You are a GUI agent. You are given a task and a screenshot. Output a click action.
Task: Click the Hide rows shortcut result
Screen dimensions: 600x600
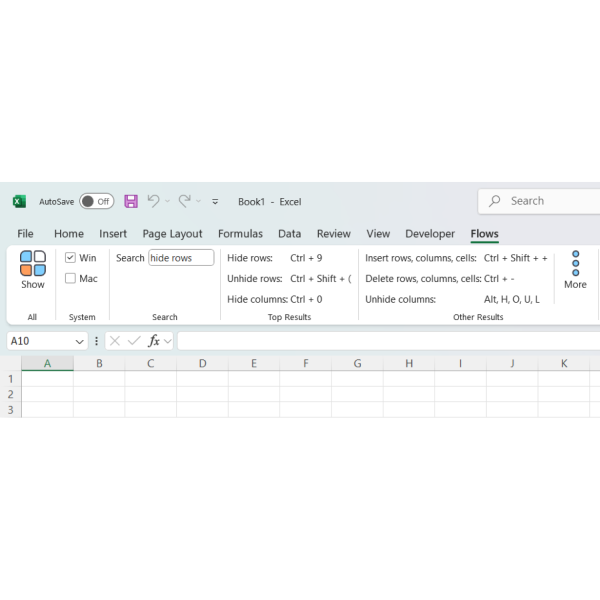click(275, 258)
